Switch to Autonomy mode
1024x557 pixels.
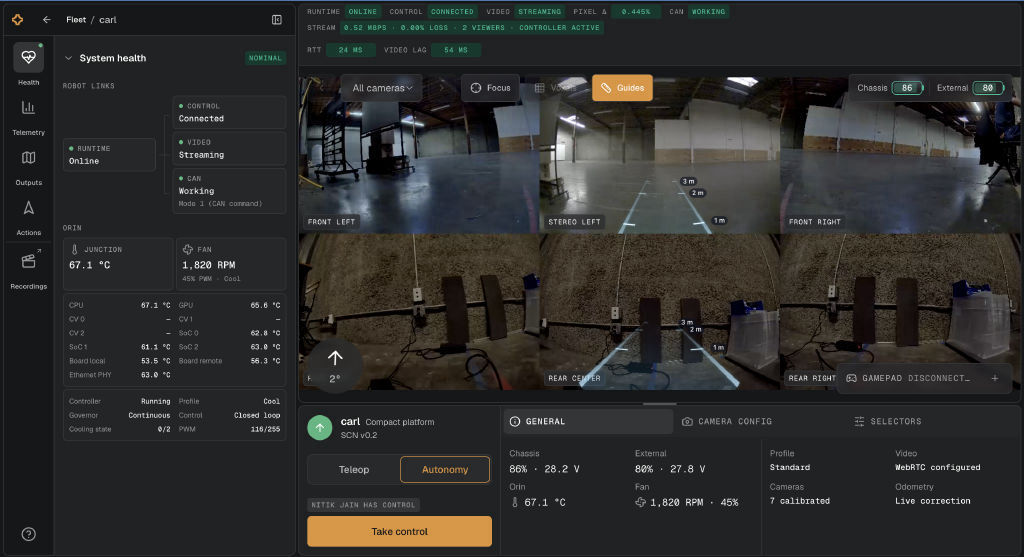pyautogui.click(x=445, y=469)
